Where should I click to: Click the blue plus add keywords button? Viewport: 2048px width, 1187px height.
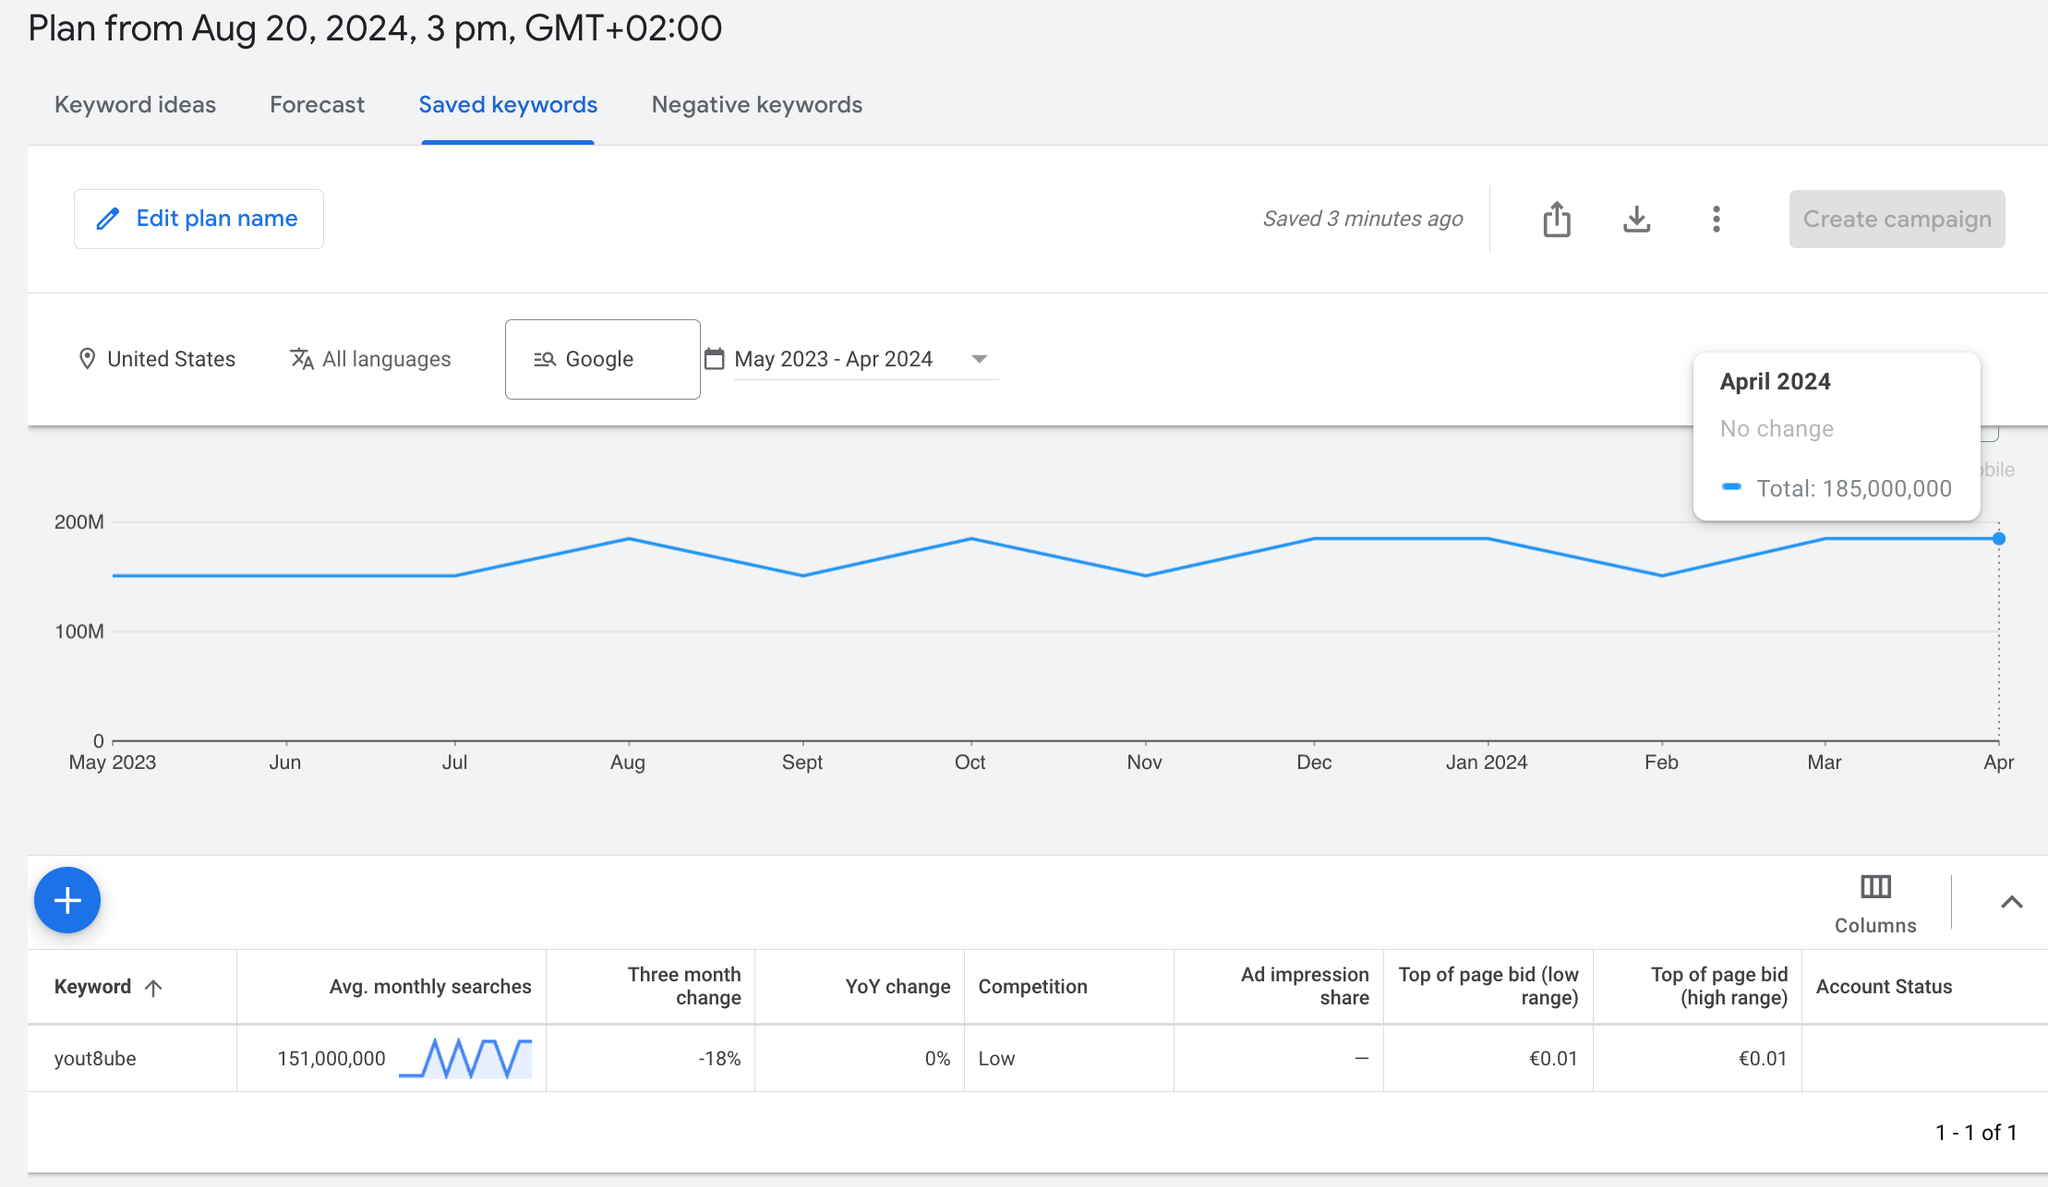tap(67, 900)
